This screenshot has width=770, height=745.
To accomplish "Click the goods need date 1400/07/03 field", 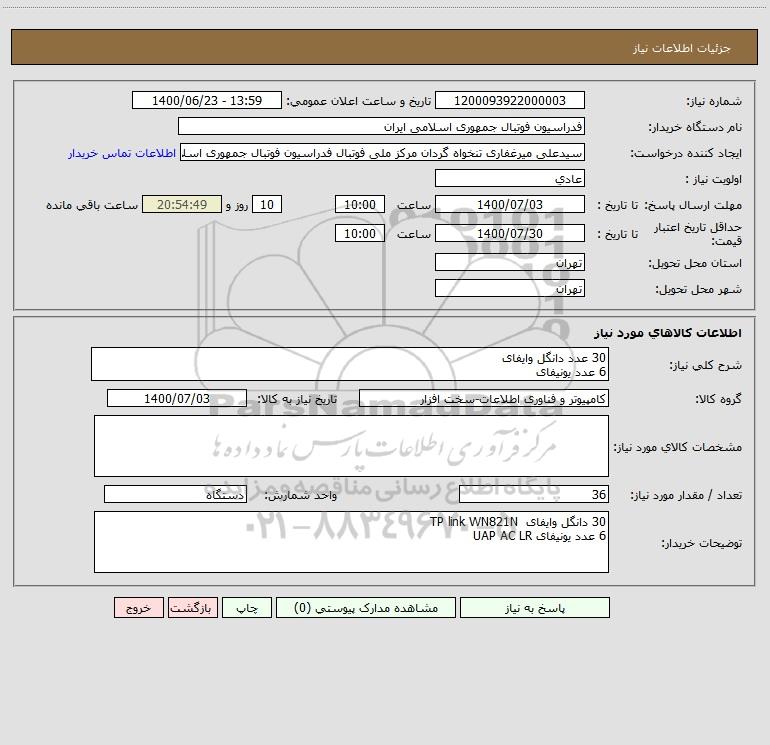I will (177, 398).
